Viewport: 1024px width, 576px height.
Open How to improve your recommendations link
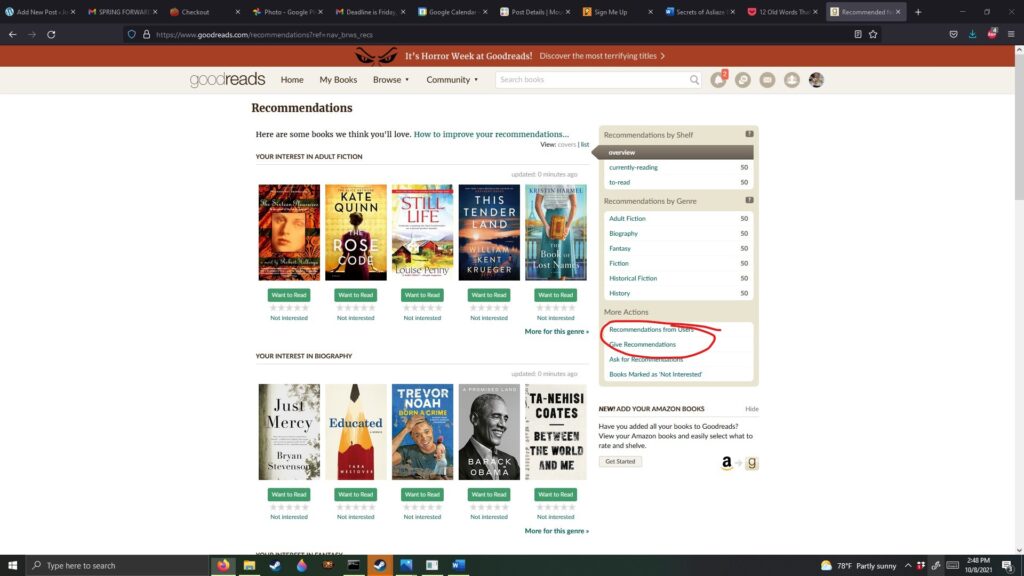[x=491, y=134]
